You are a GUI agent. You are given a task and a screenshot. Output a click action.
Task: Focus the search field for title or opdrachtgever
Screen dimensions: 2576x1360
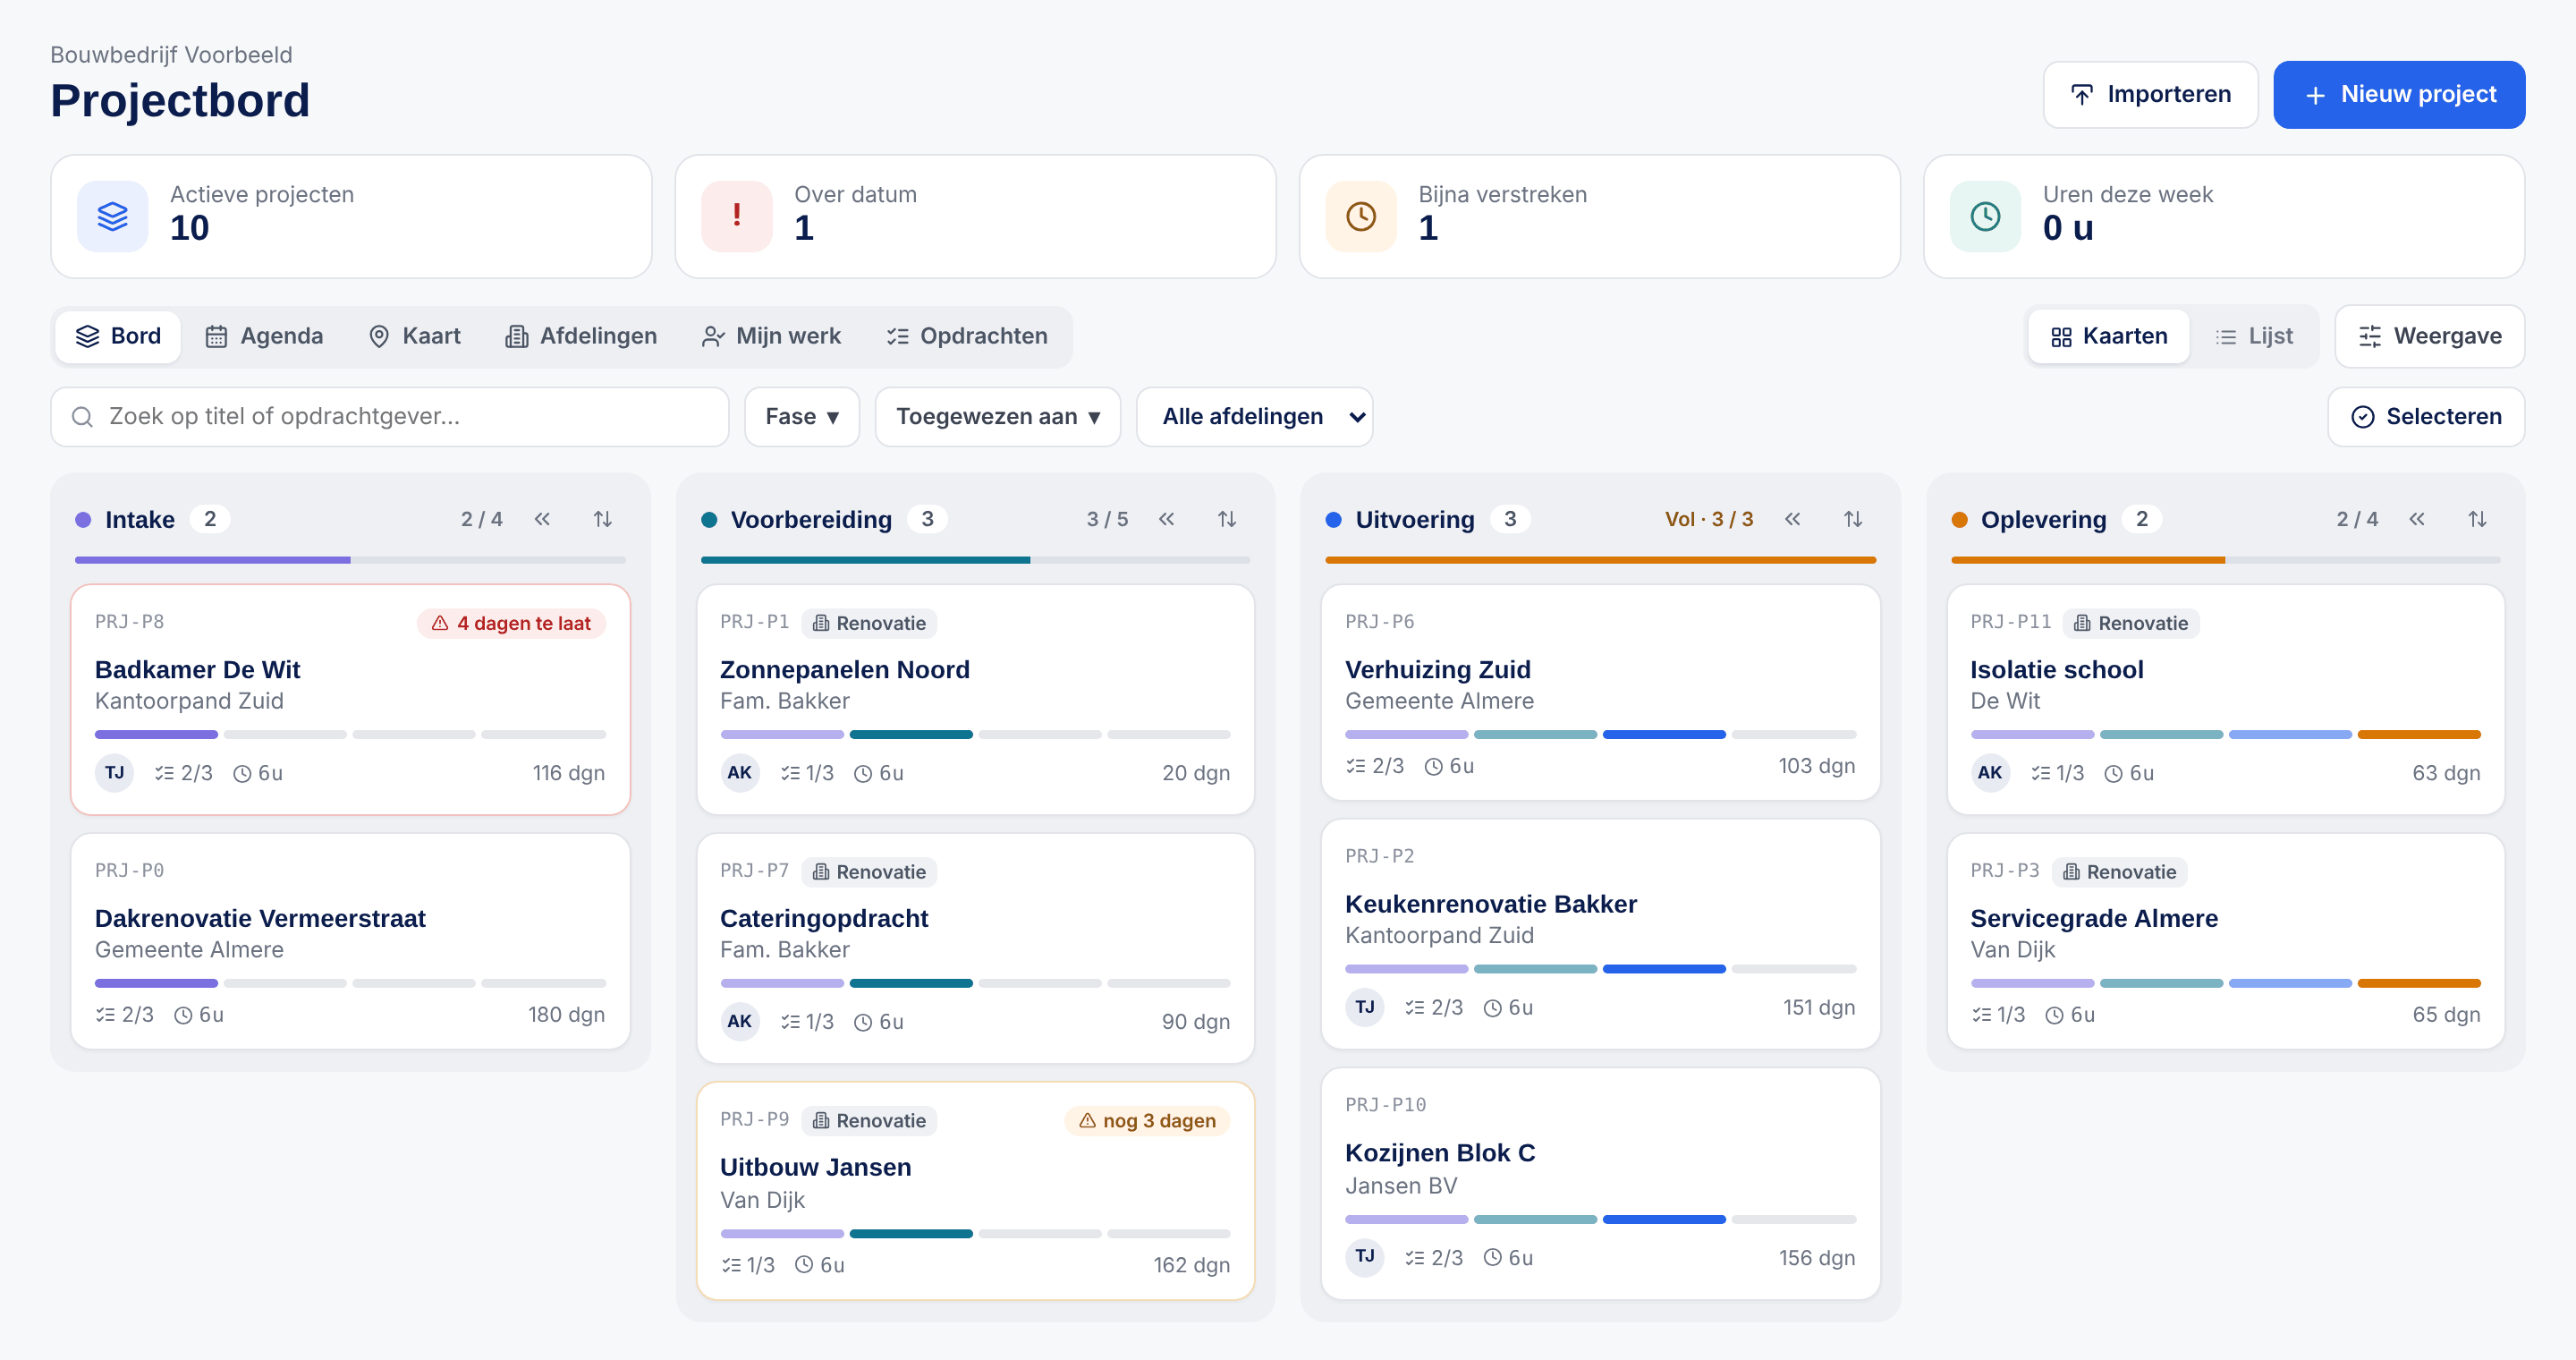[390, 417]
